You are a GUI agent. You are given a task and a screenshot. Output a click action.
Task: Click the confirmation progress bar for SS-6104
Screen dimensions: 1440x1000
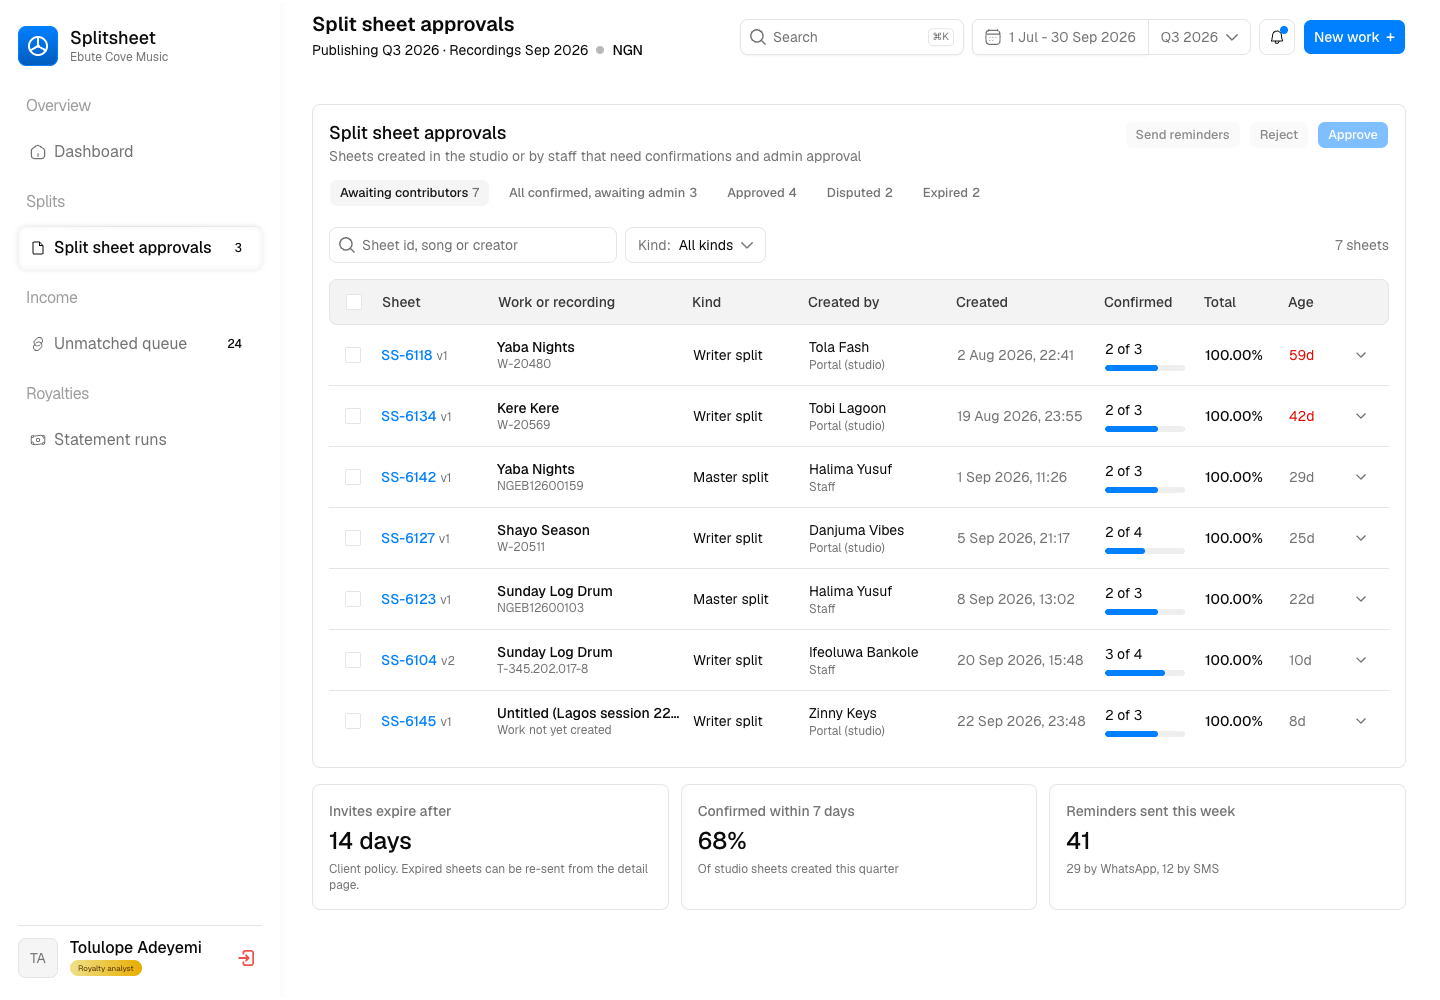click(1145, 673)
